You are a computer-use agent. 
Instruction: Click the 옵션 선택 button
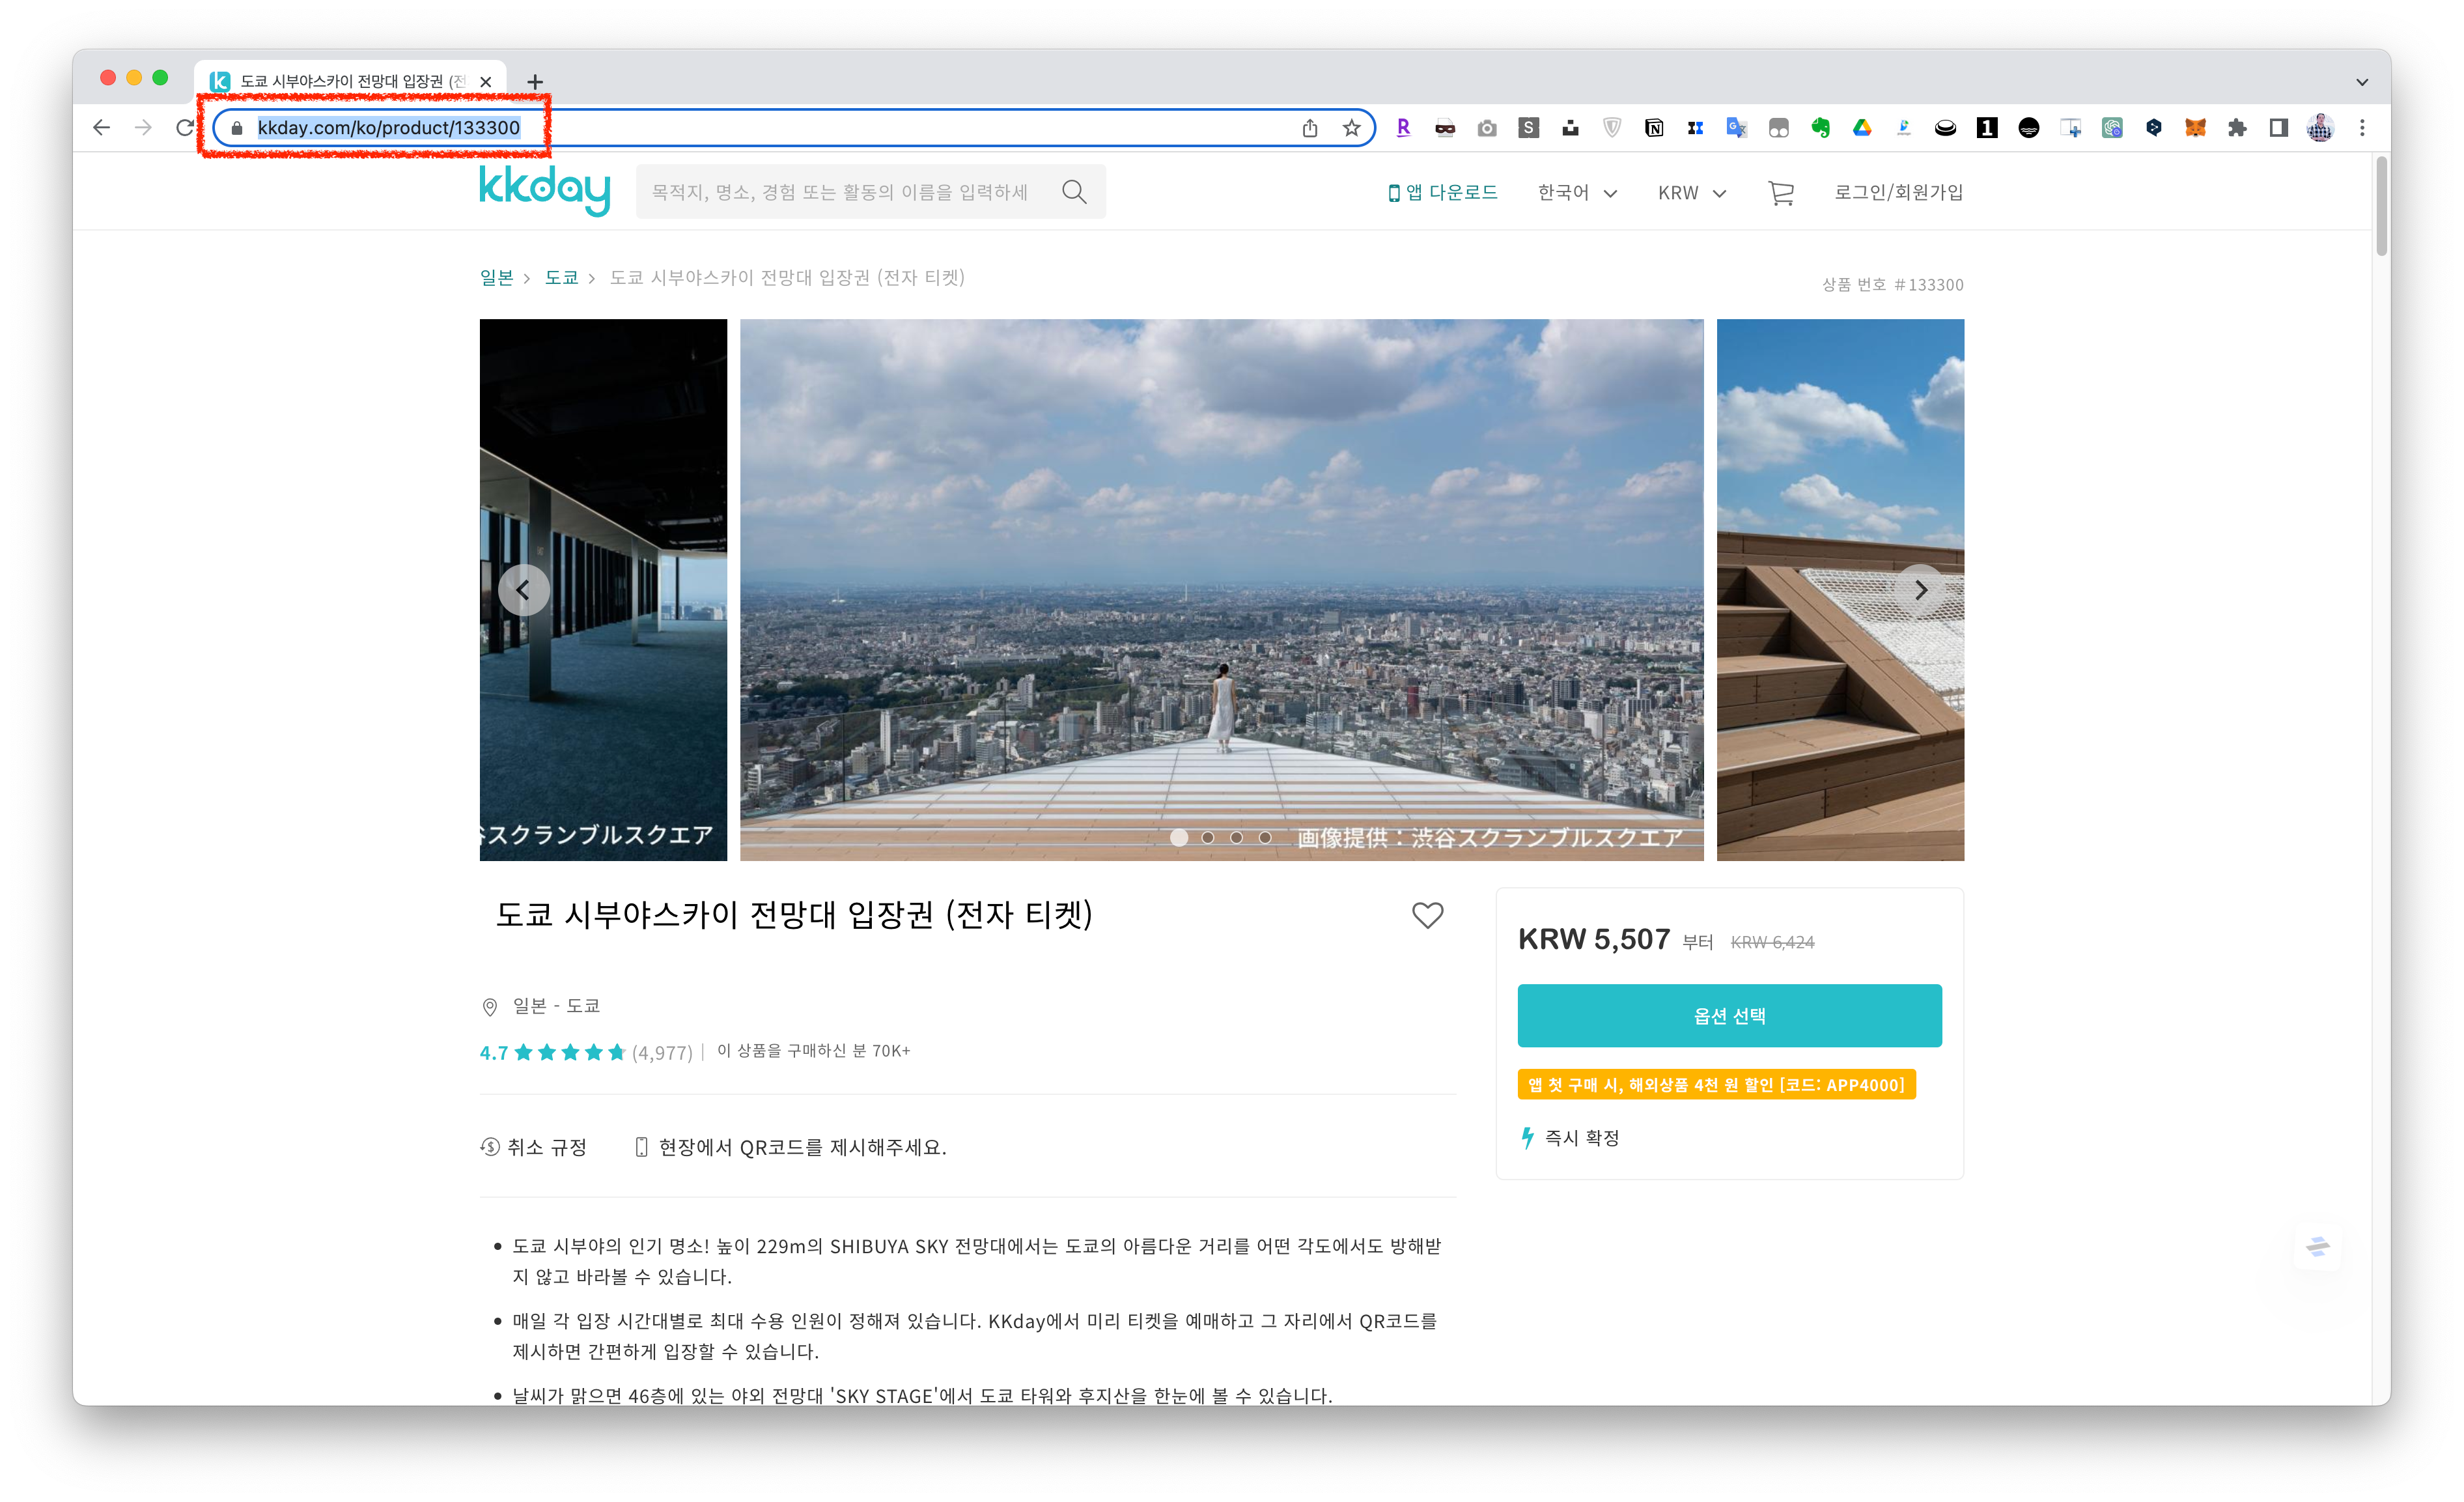pos(1729,1016)
